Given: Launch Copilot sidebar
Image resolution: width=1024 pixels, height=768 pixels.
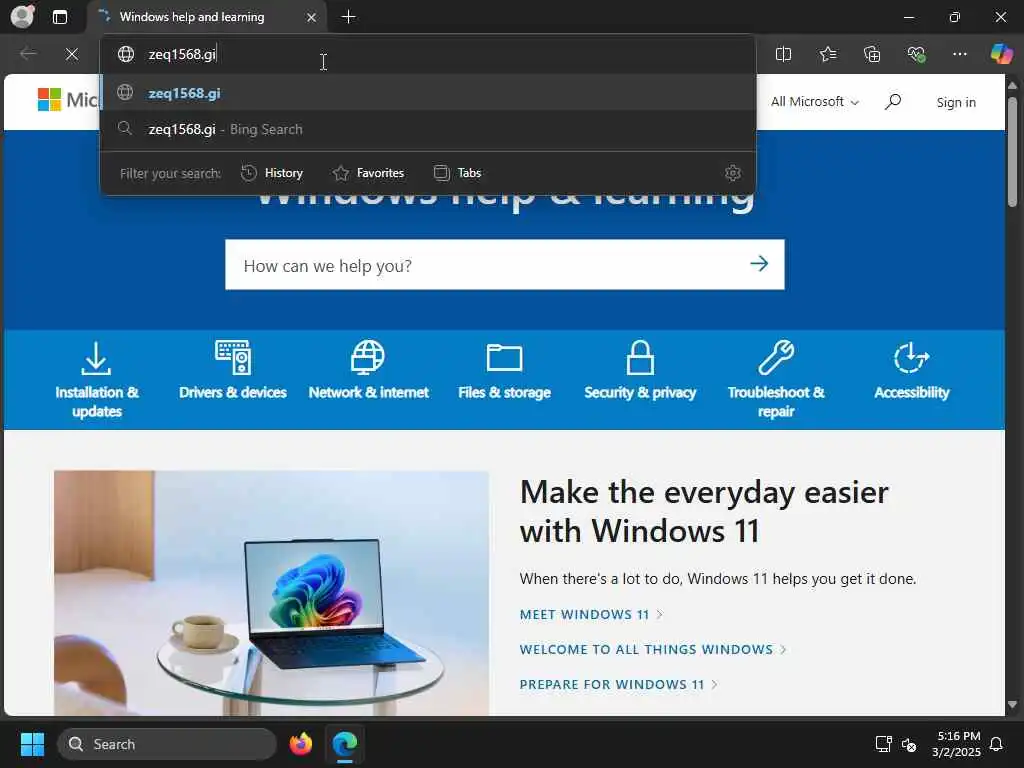Looking at the screenshot, I should pyautogui.click(x=1001, y=54).
